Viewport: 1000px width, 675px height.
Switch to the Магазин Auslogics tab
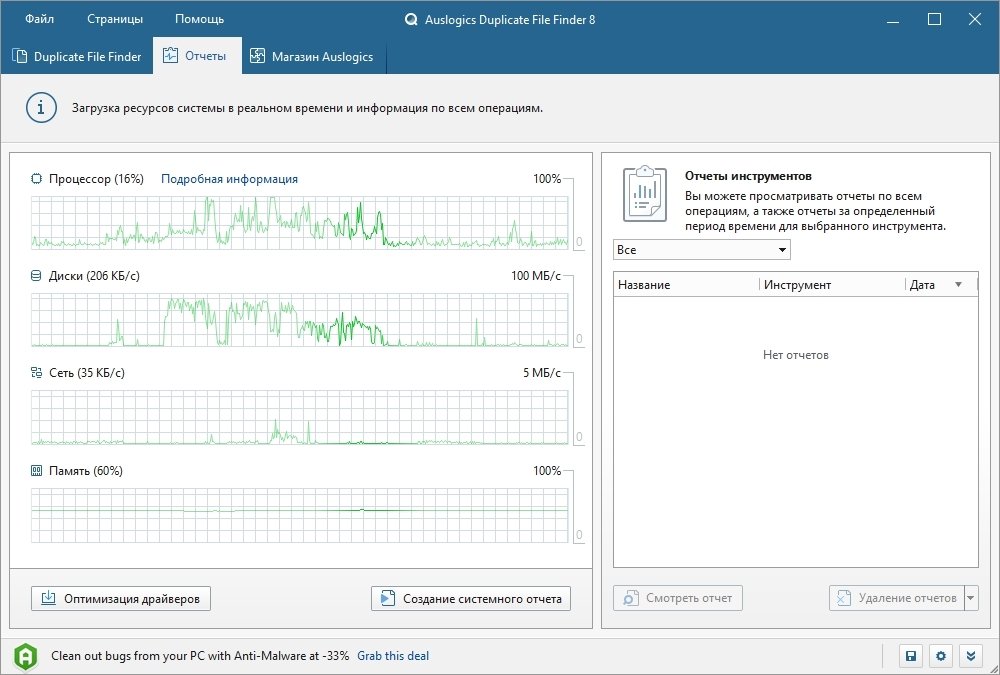point(311,57)
